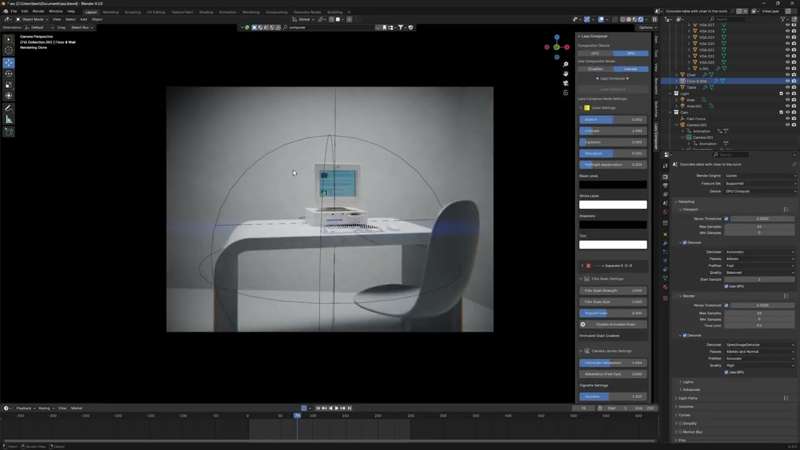Viewport: 800px width, 450px height.
Task: Open the Modifiers wrench properties tab
Action: pyautogui.click(x=665, y=244)
